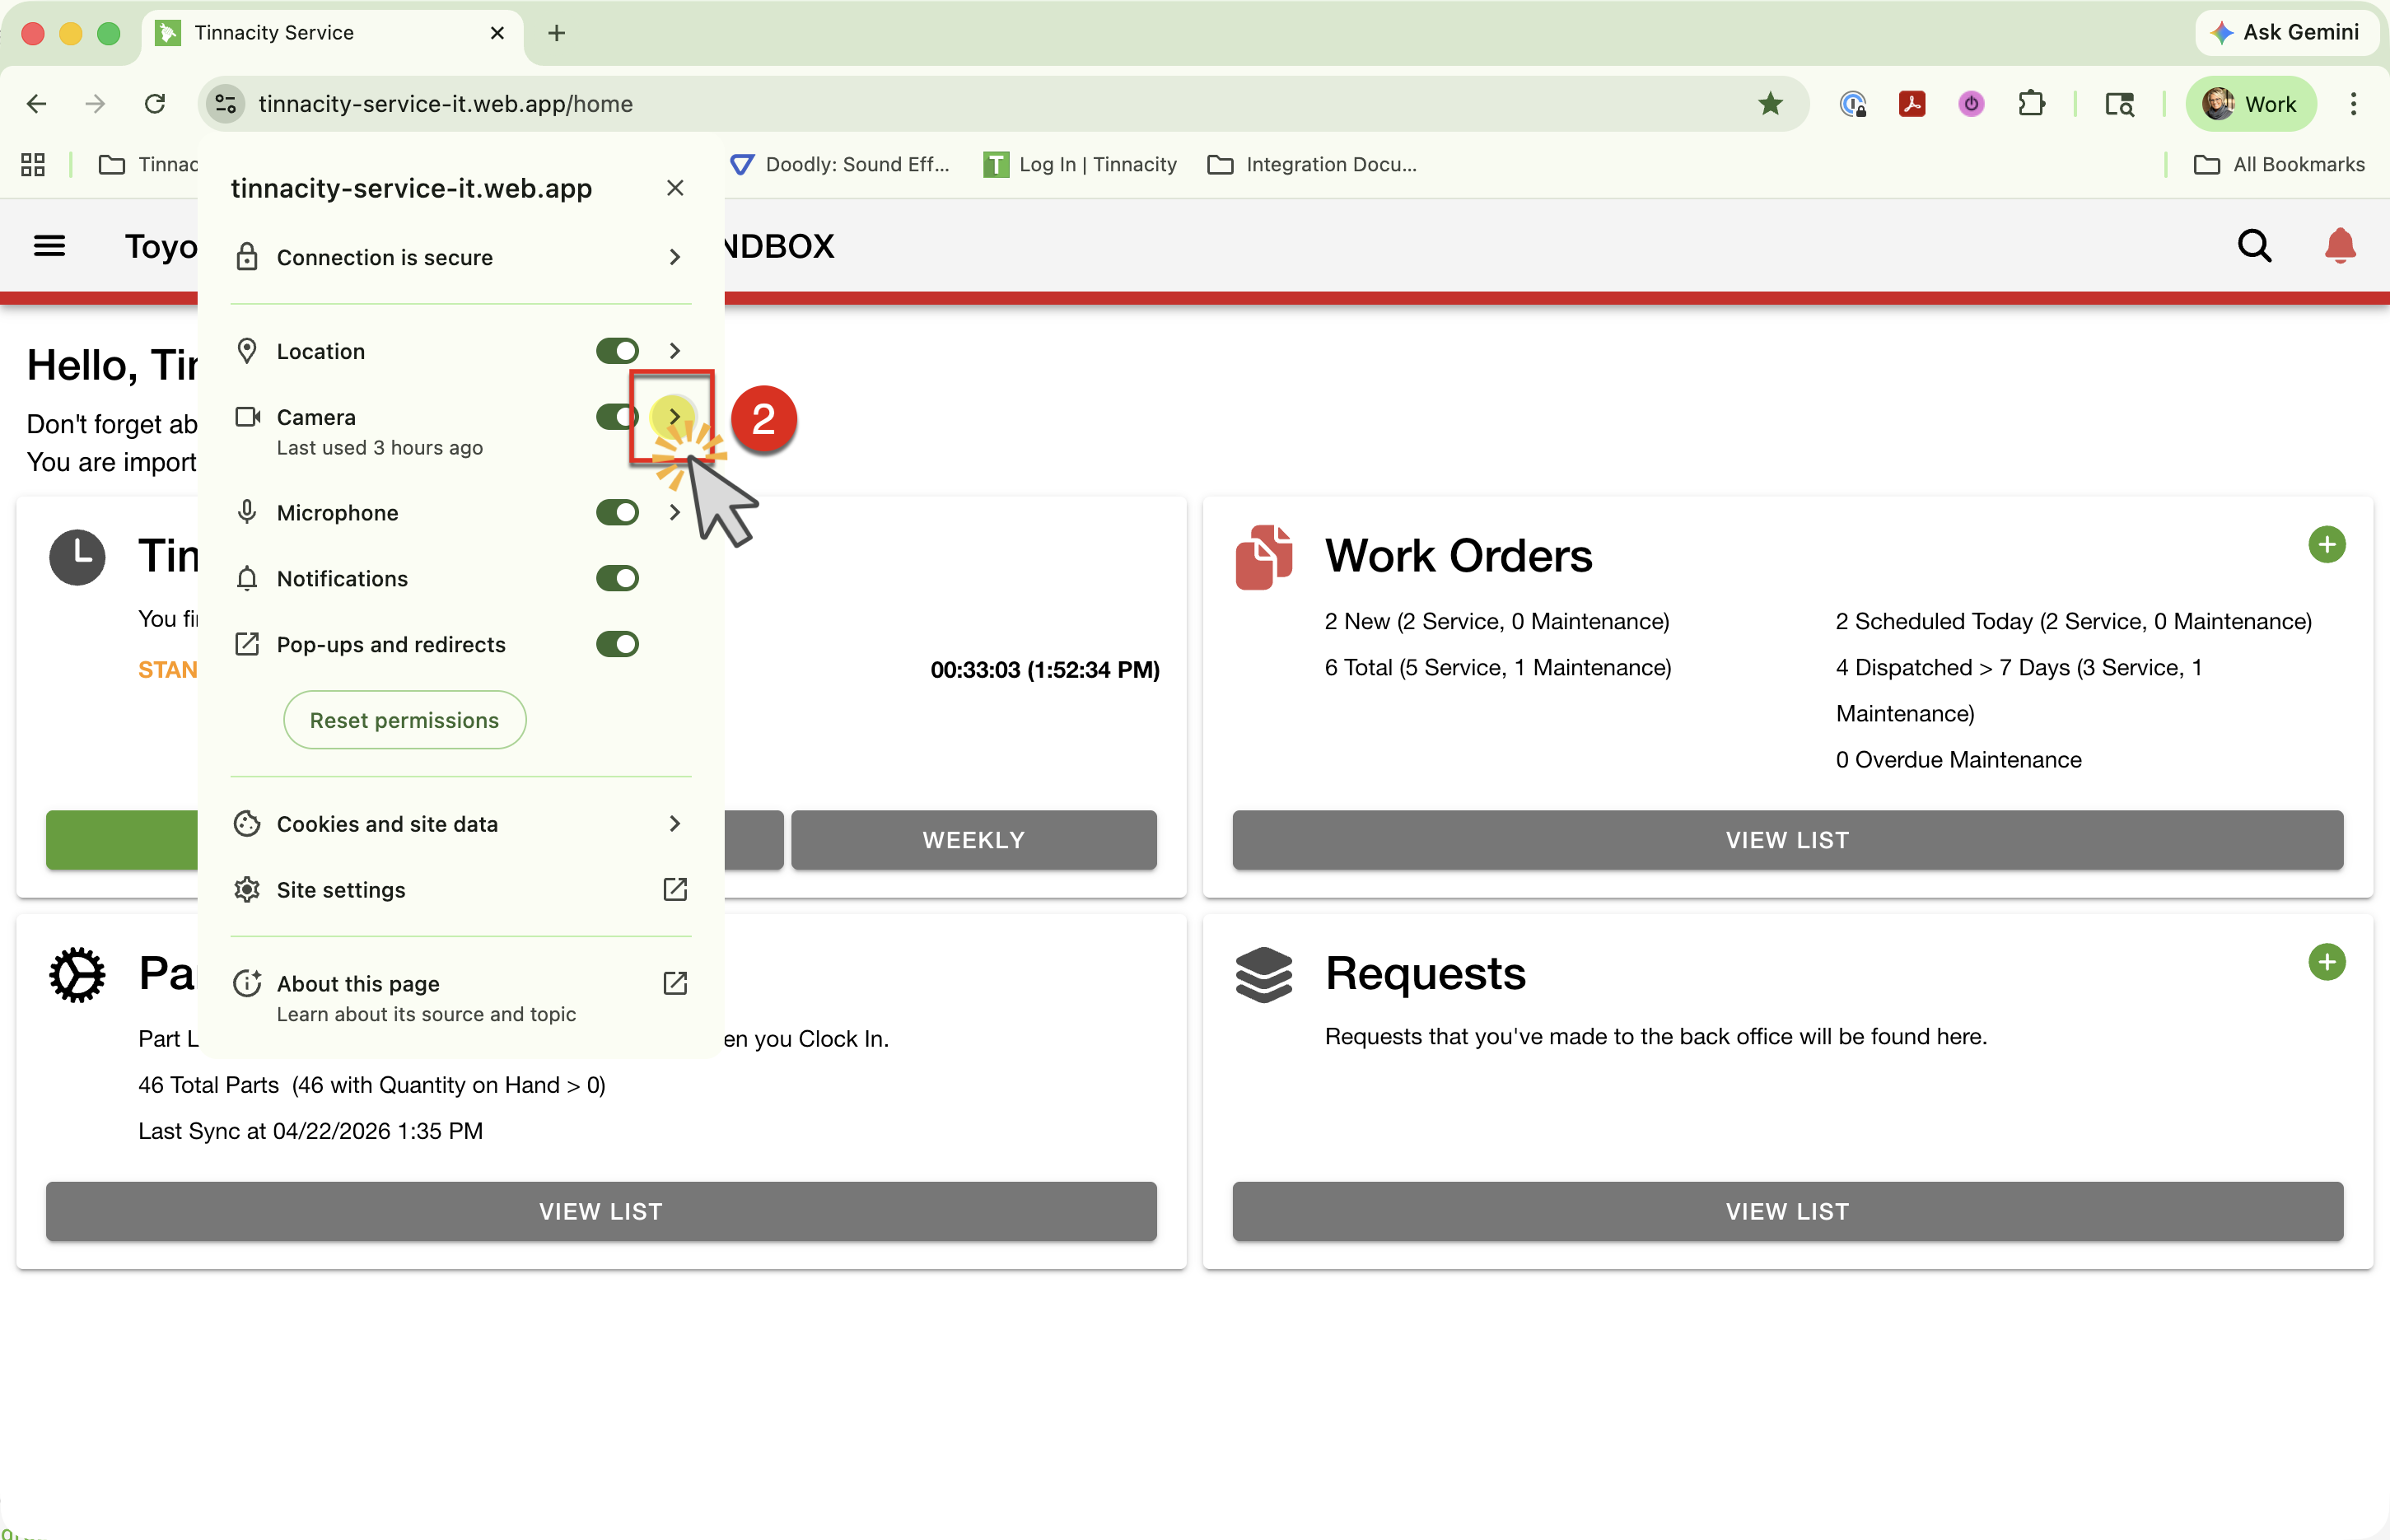Turn off Pop-ups and redirects toggle
This screenshot has height=1540, width=2390.
(x=617, y=644)
